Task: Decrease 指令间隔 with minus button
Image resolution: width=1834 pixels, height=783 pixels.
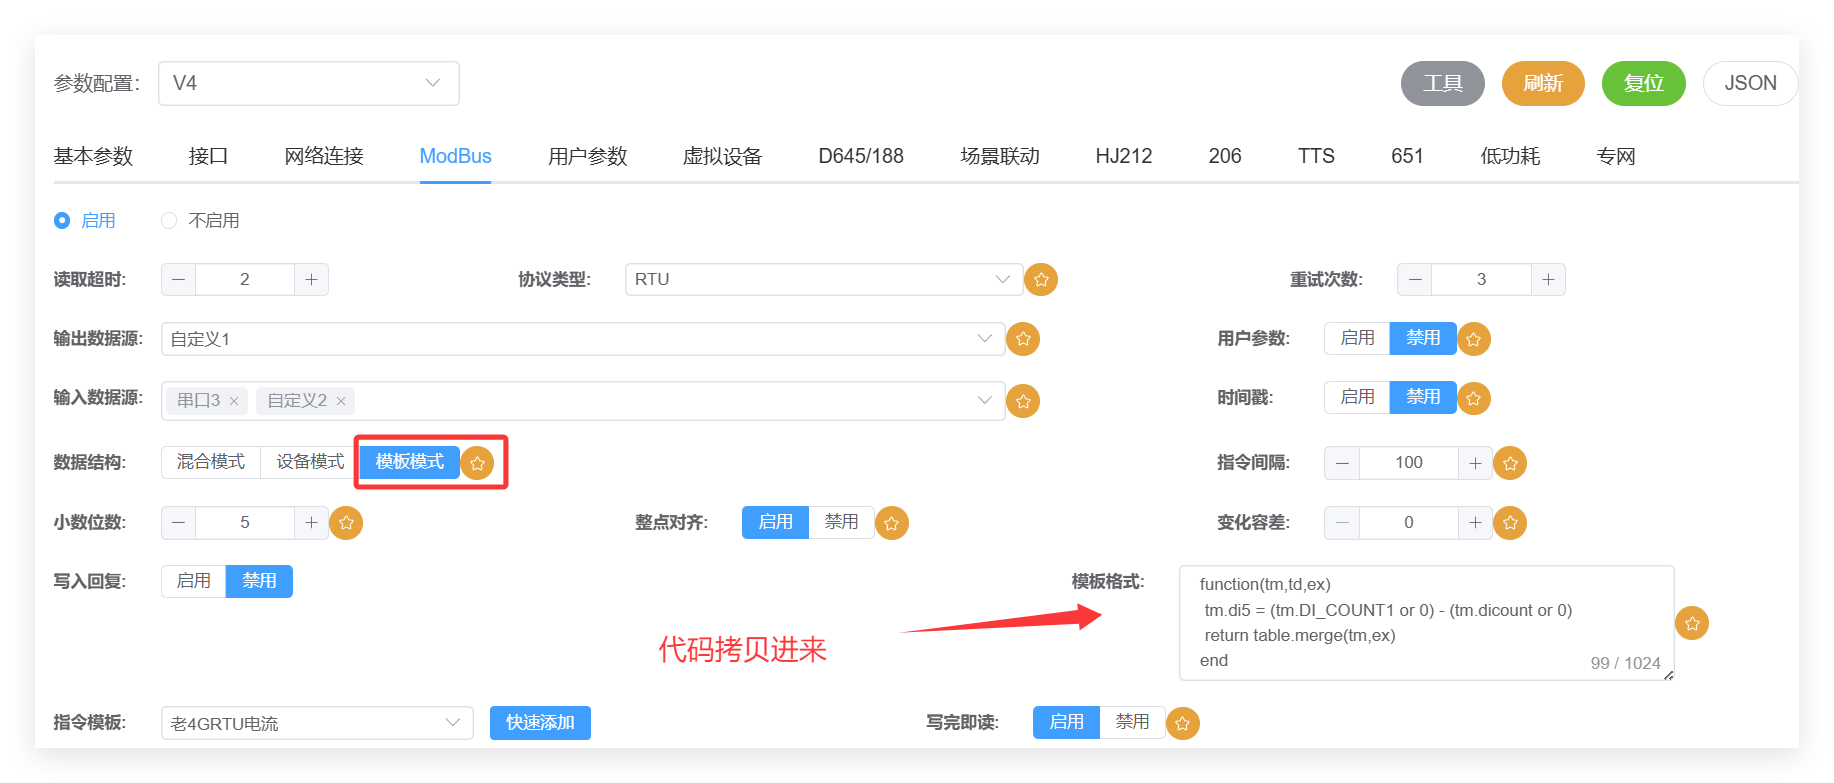Action: (x=1342, y=463)
